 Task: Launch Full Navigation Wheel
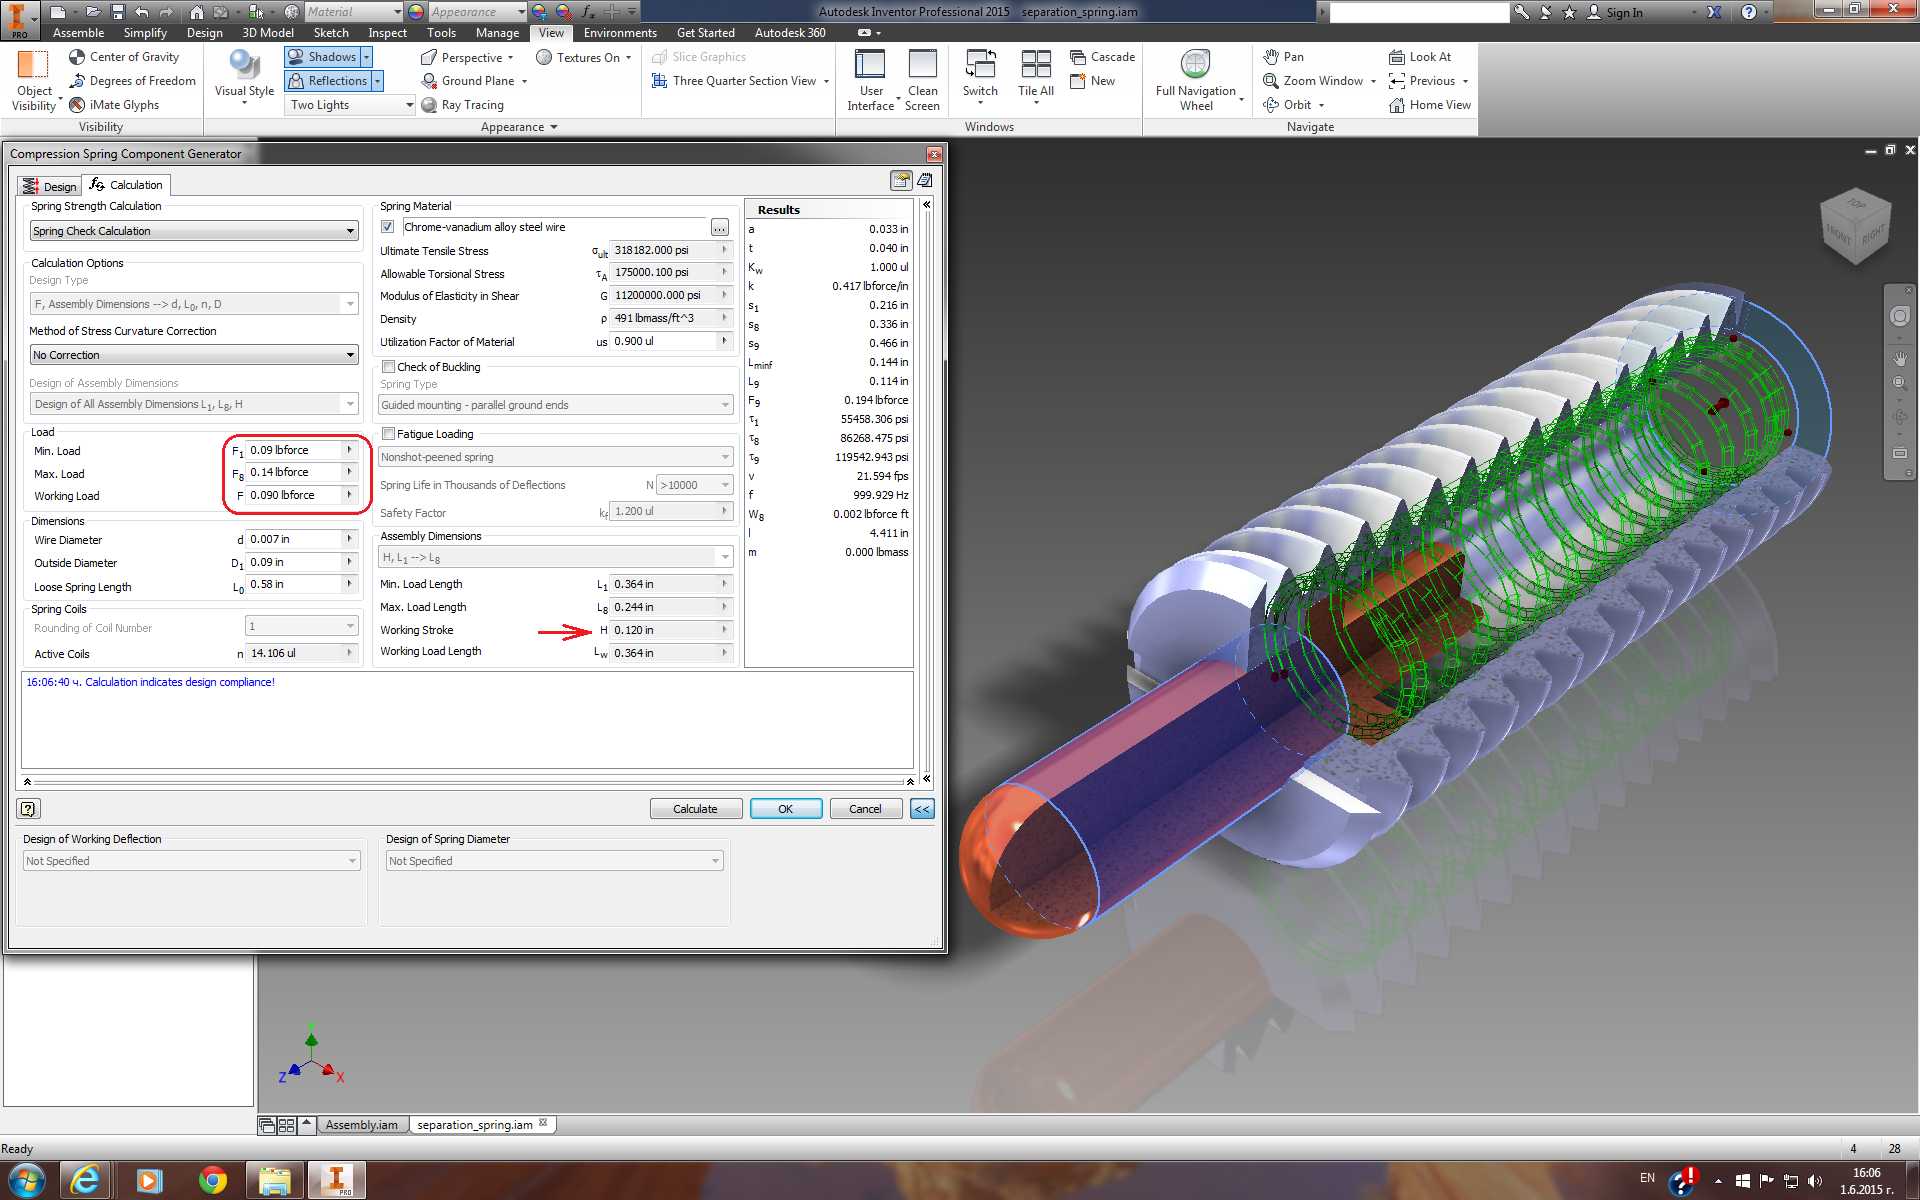point(1196,80)
